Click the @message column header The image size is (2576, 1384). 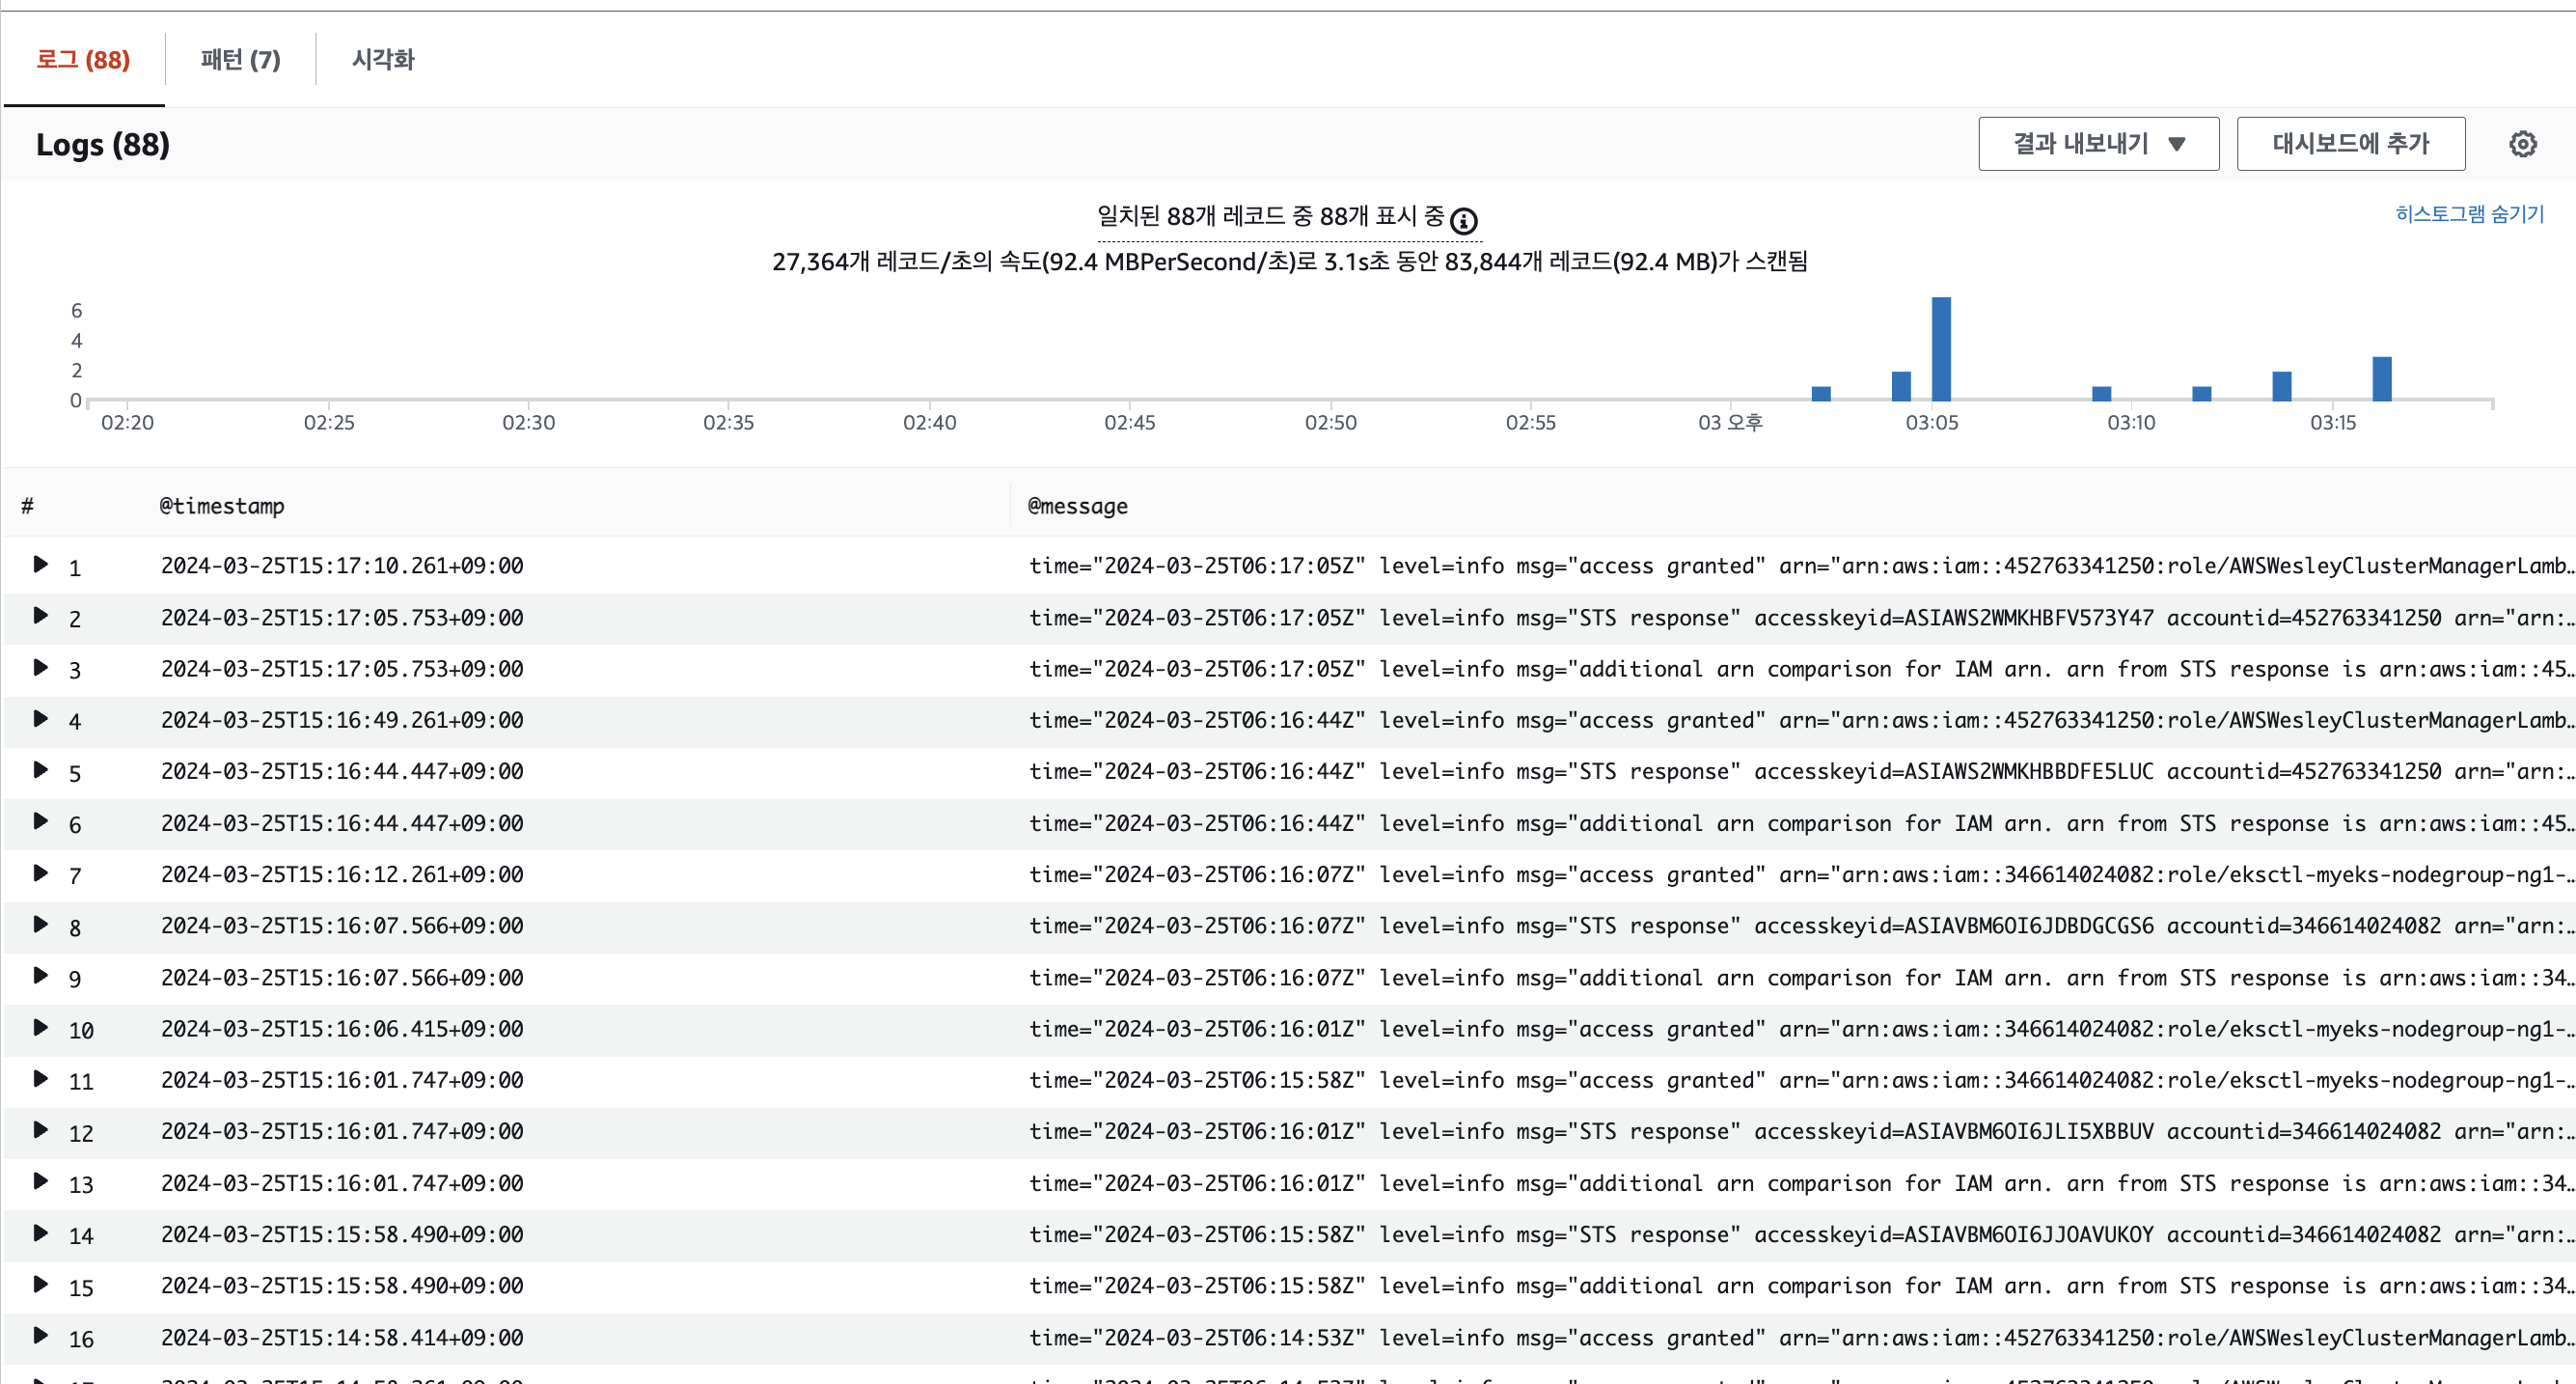click(1077, 506)
